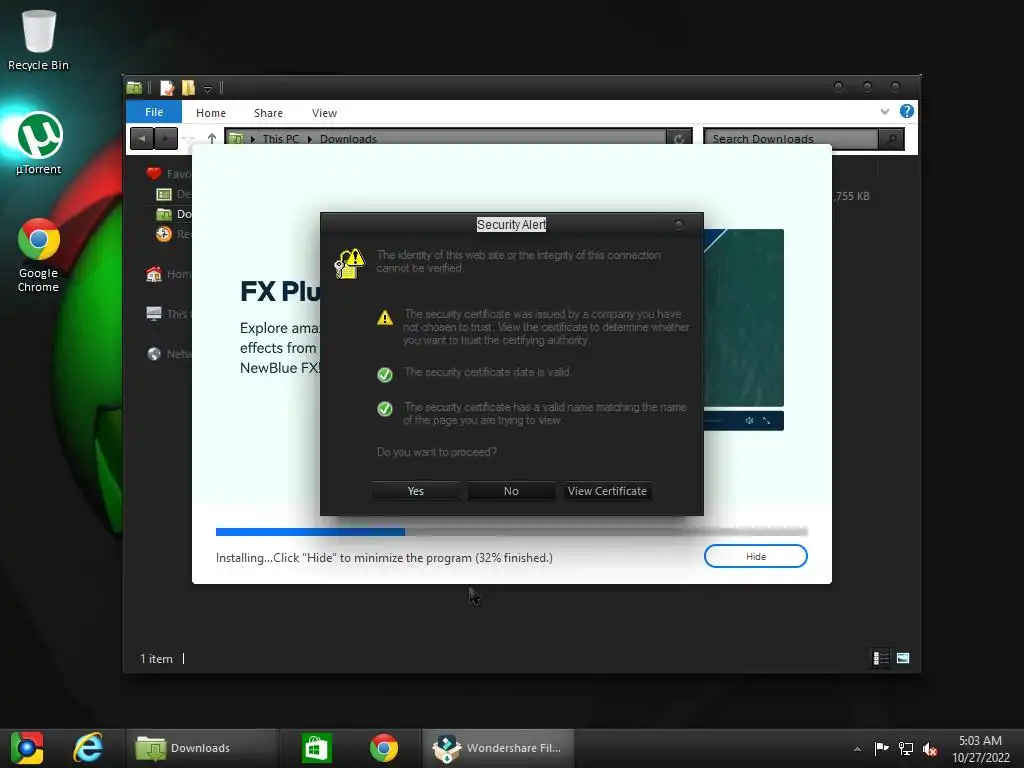Viewport: 1024px width, 768px height.
Task: Select Network globe icon in the sidebar
Action: pos(154,354)
